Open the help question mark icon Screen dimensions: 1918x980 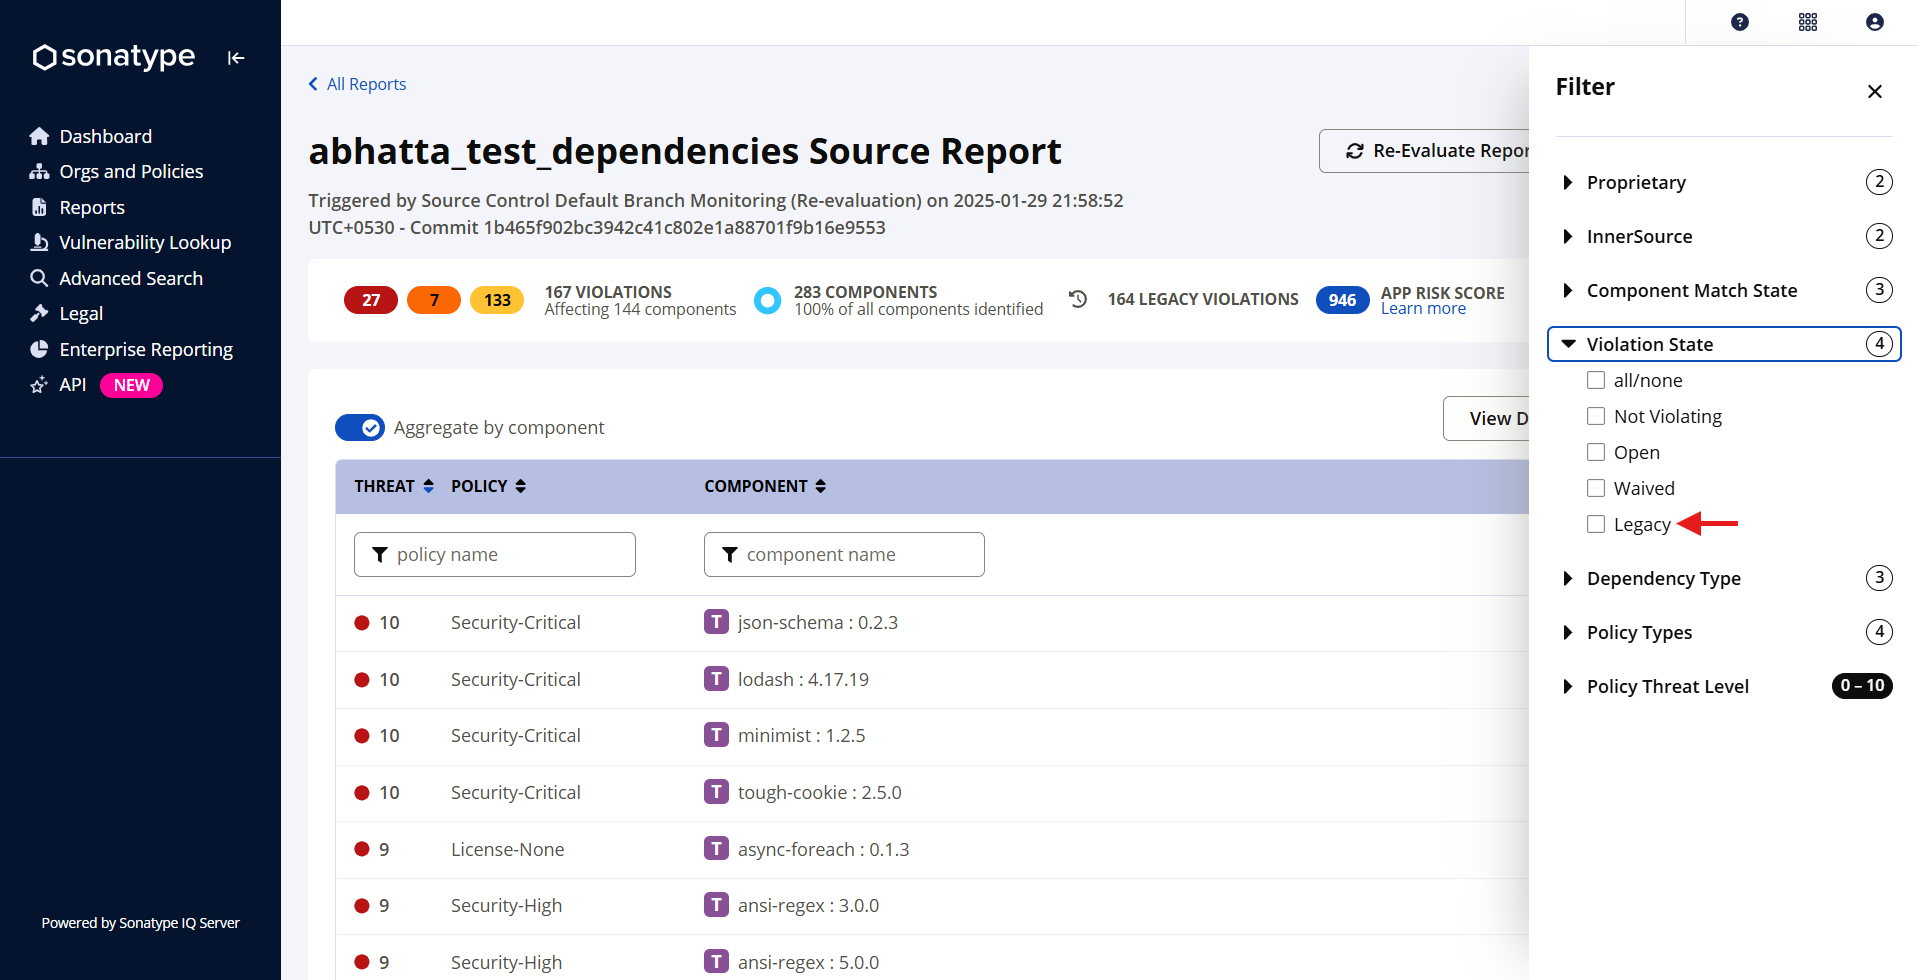[x=1740, y=22]
